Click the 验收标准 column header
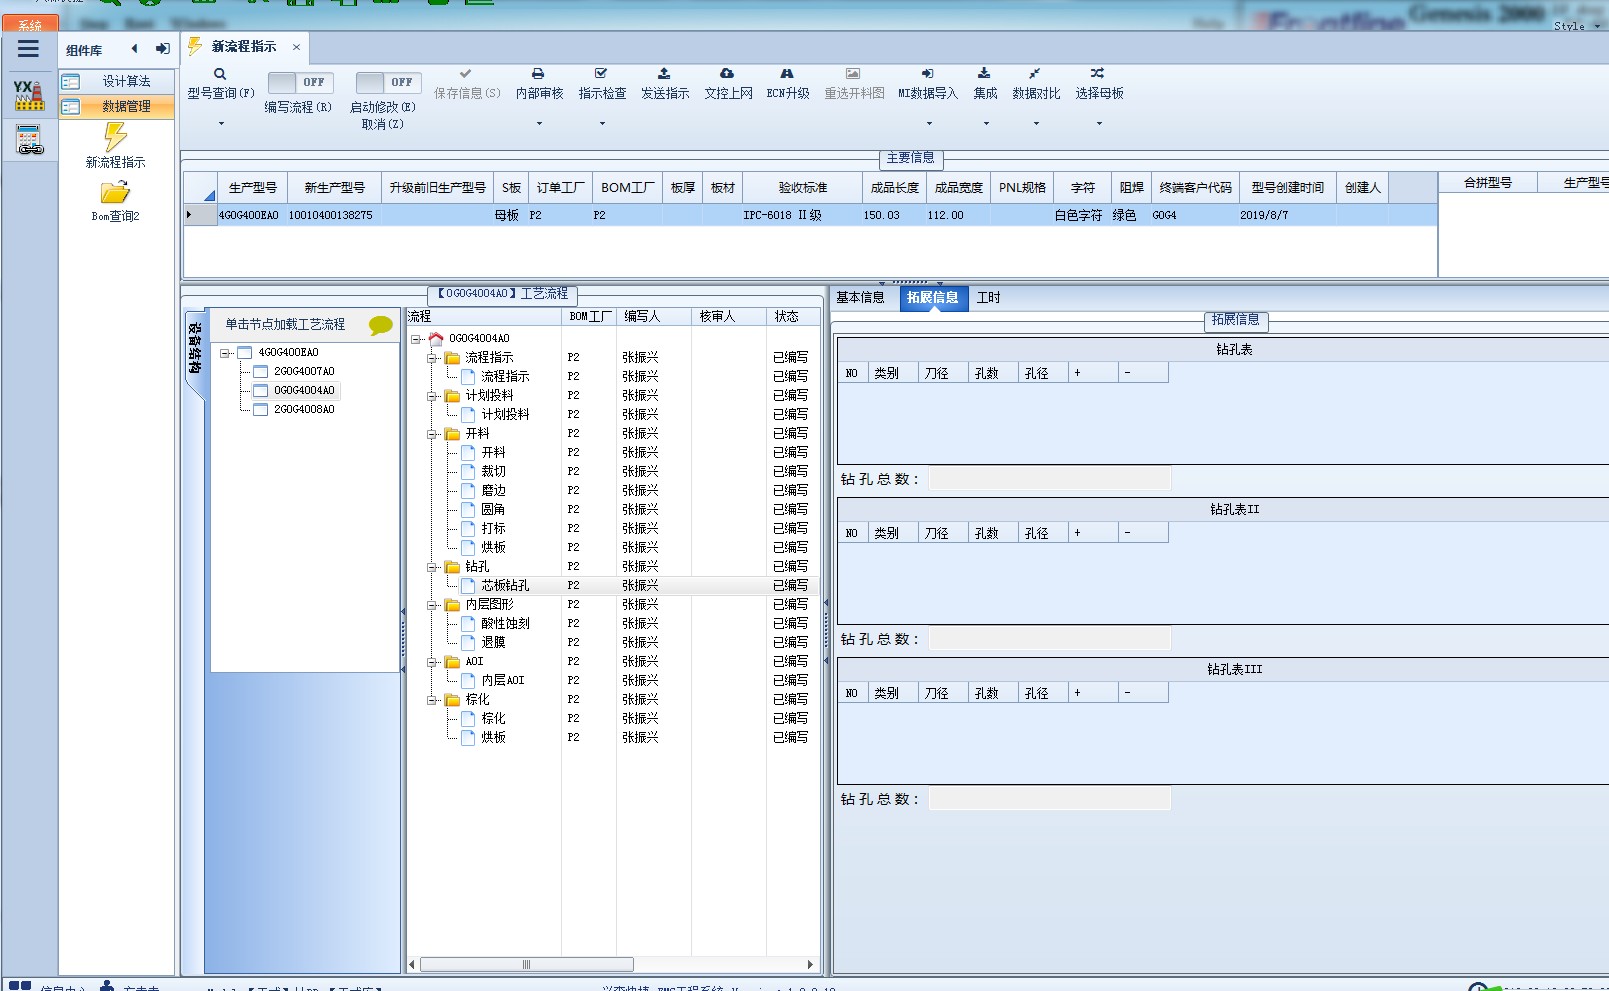Screen dimensions: 1609x991 pyautogui.click(x=802, y=188)
